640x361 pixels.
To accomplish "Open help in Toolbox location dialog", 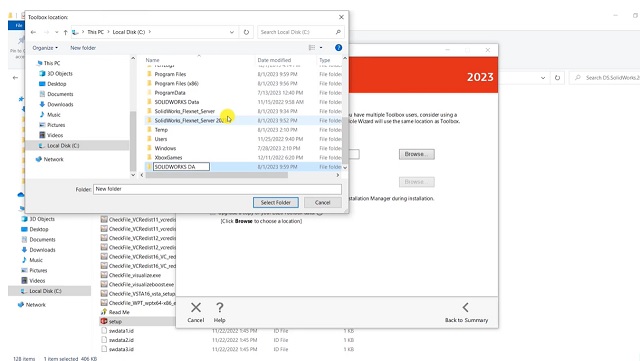I will click(x=338, y=48).
